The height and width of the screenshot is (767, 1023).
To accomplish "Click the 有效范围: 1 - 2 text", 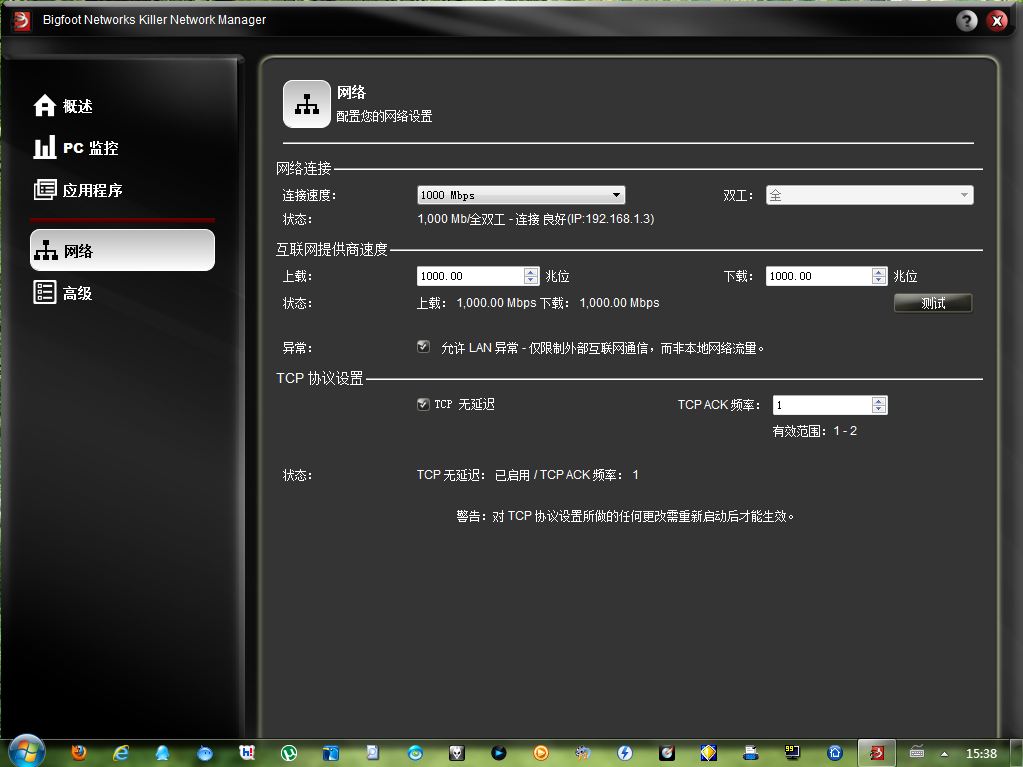I will (x=815, y=431).
